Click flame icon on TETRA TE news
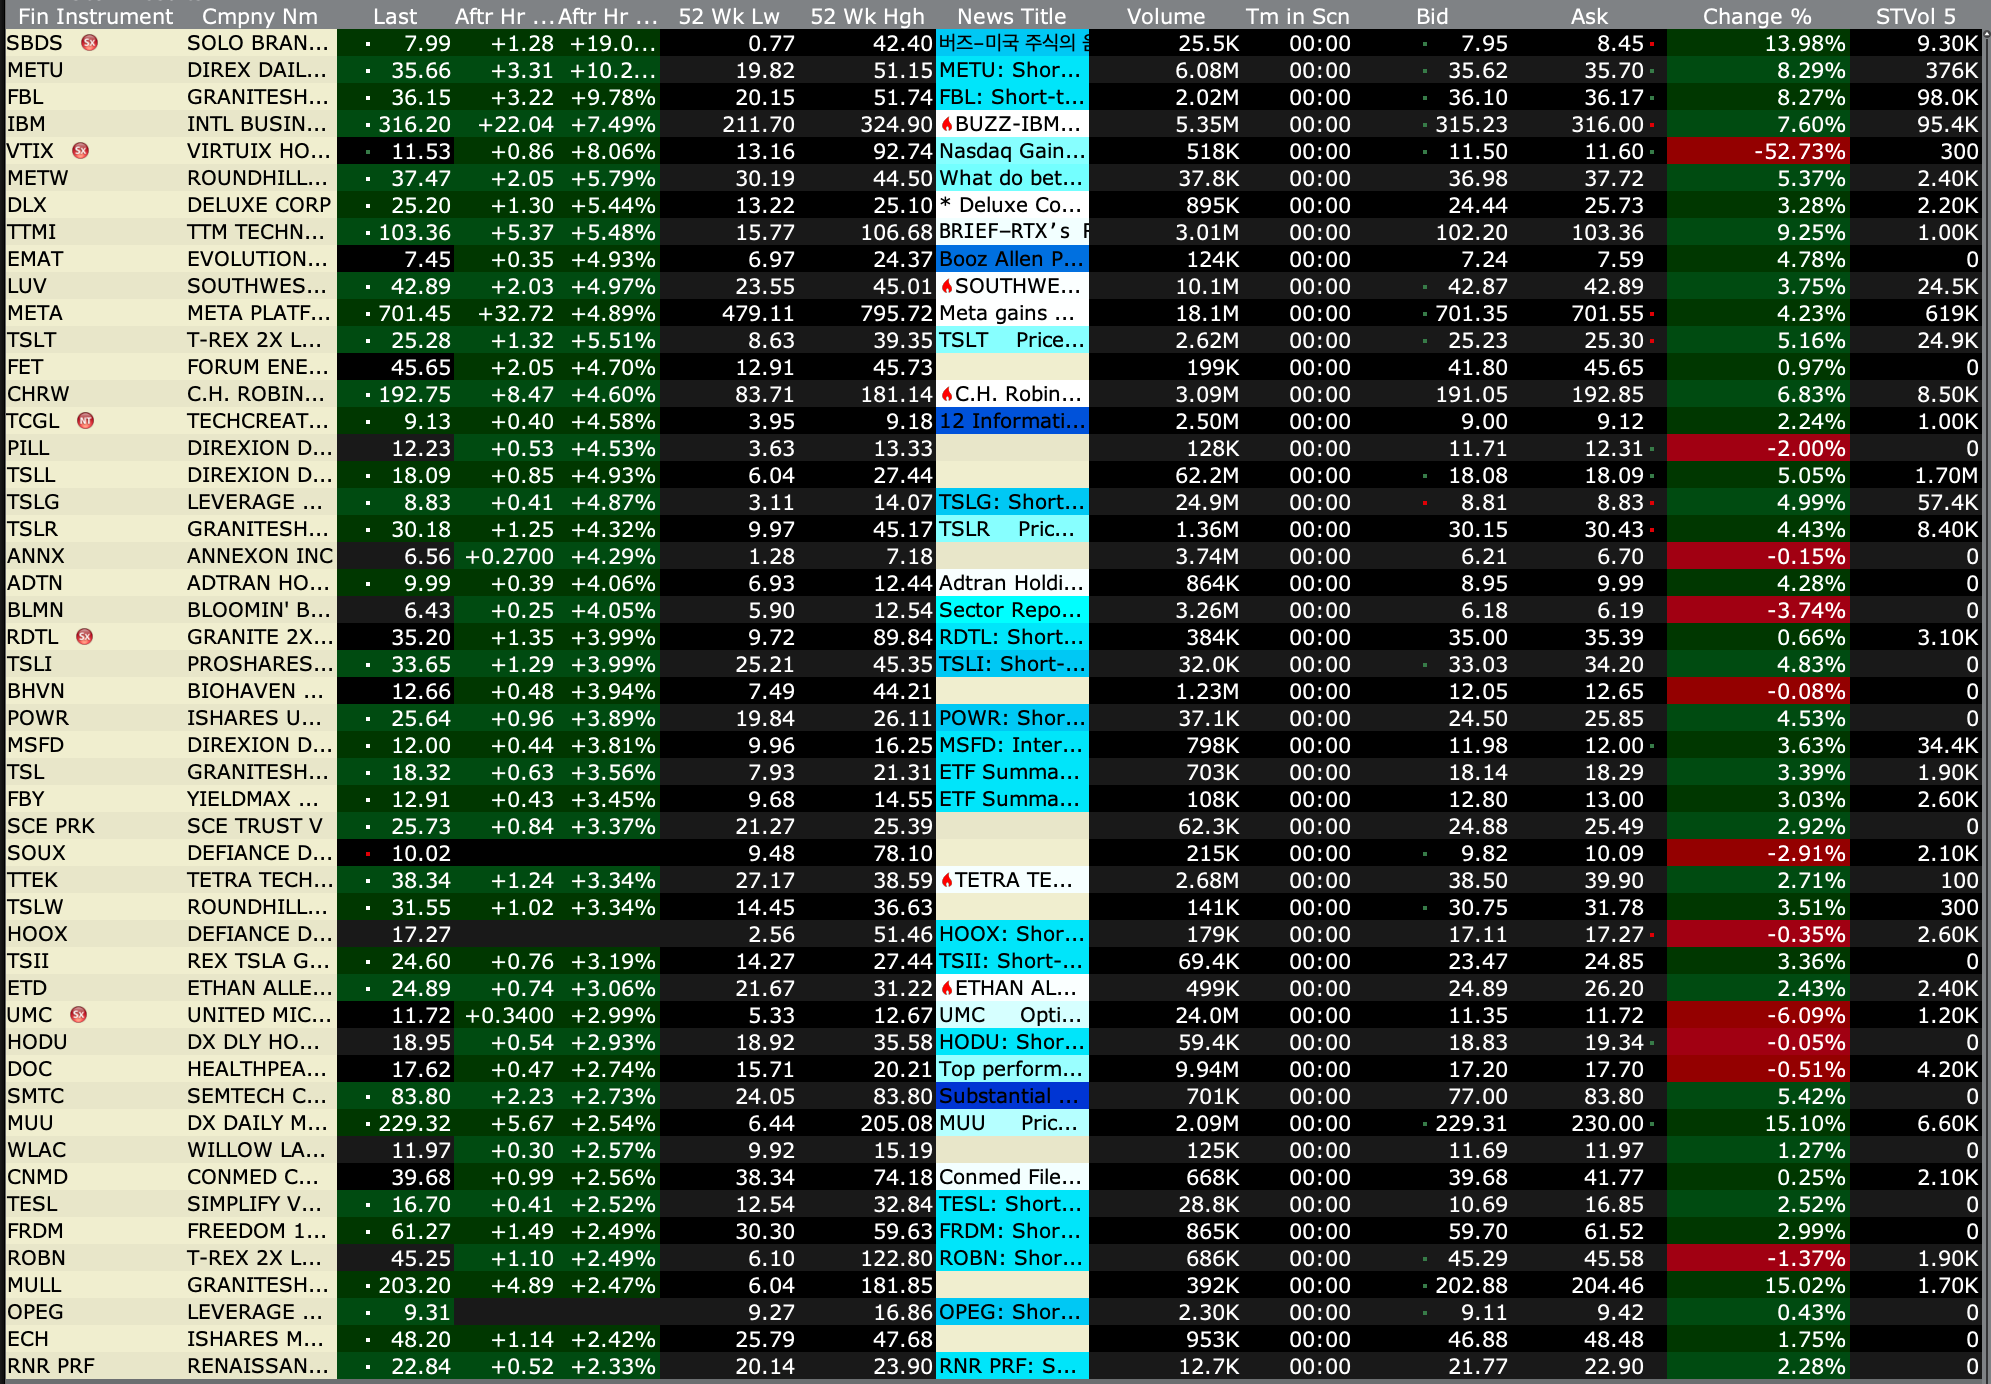 [946, 881]
